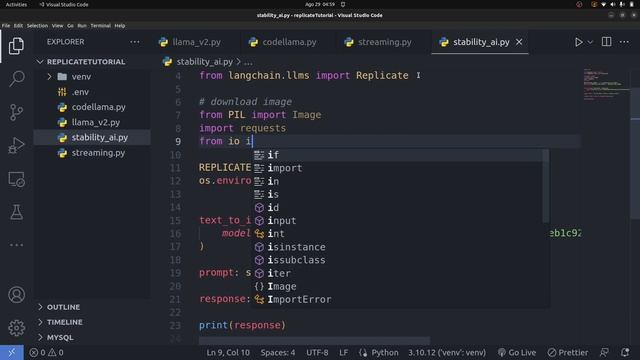The height and width of the screenshot is (360, 640).
Task: Open llama_v2.py in explorer
Action: coord(92,122)
